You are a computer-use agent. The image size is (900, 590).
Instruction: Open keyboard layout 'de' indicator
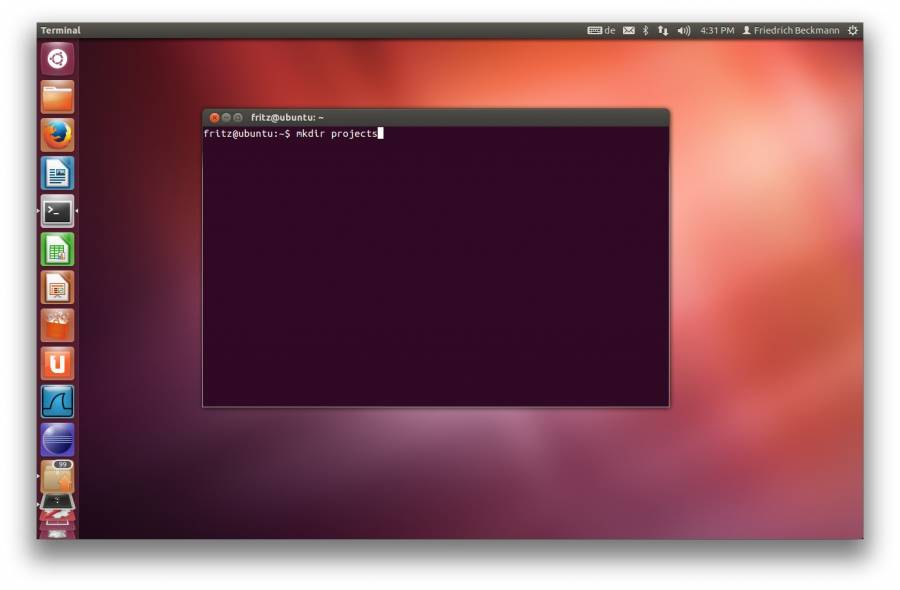coord(601,31)
